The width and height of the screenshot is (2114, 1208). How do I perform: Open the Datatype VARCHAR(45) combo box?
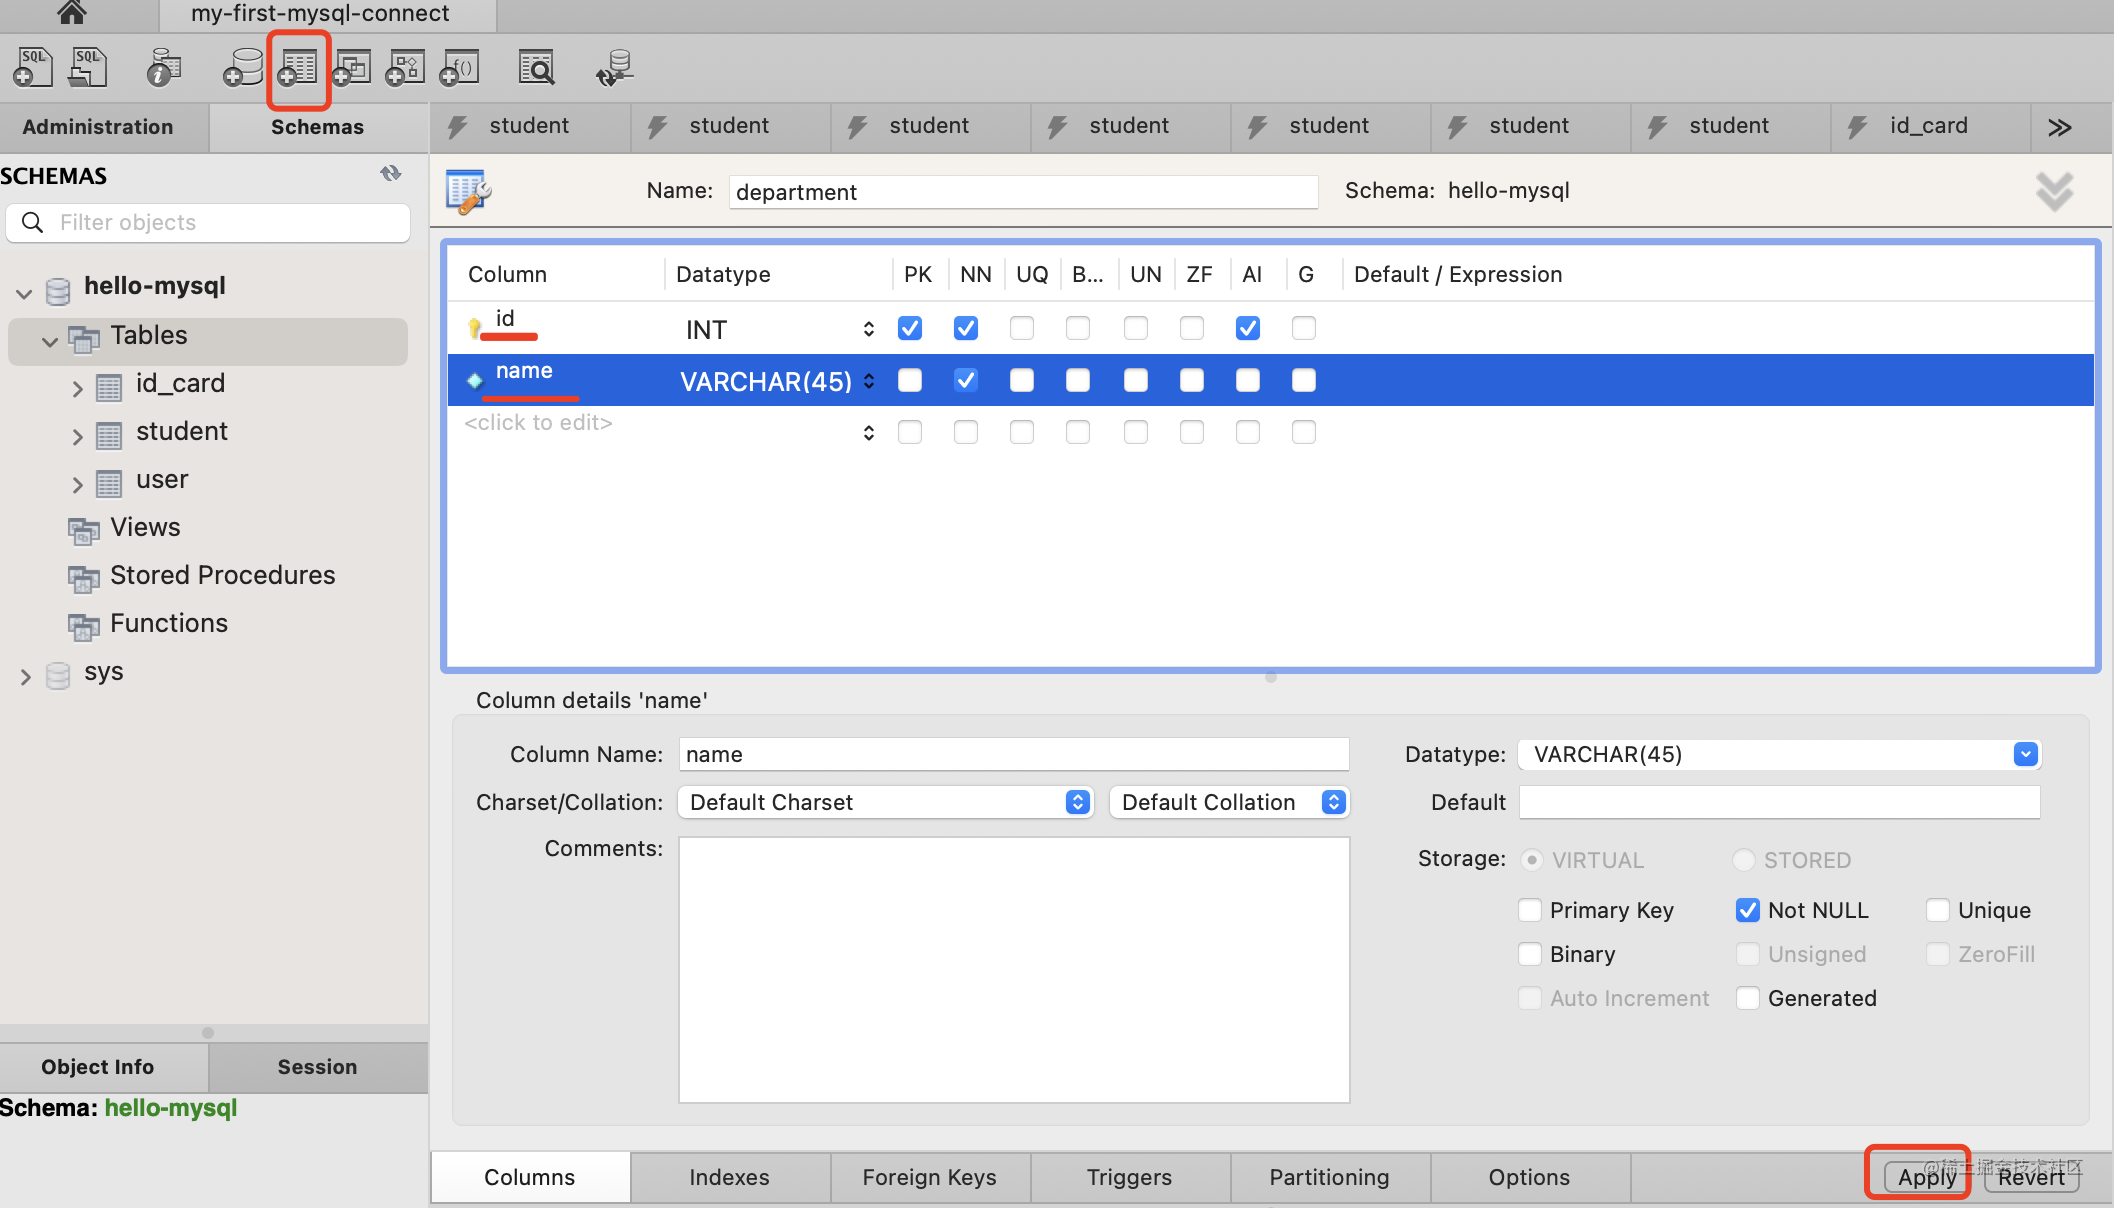tap(2025, 754)
